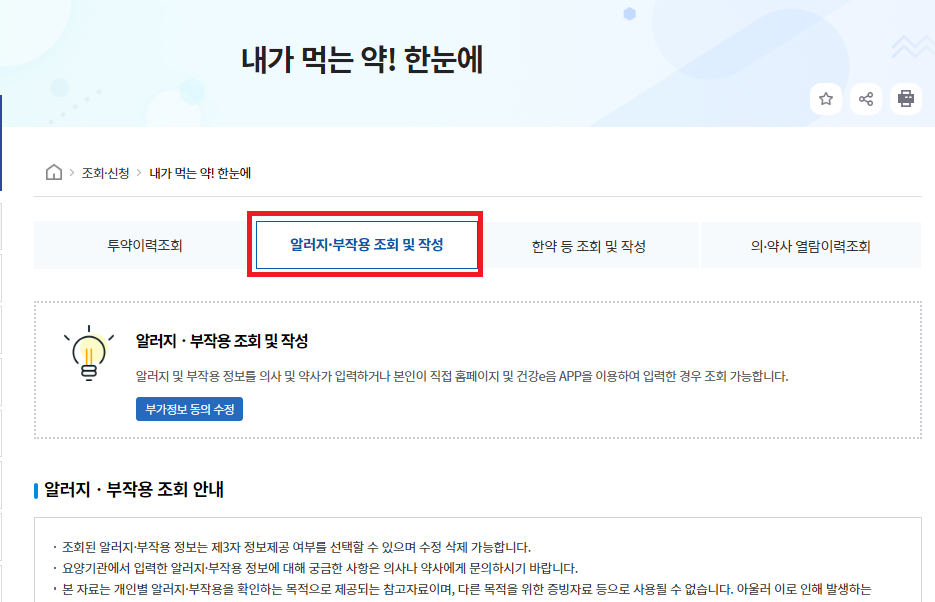The image size is (935, 602).
Task: Bookmark the page using the star icon
Action: [826, 100]
